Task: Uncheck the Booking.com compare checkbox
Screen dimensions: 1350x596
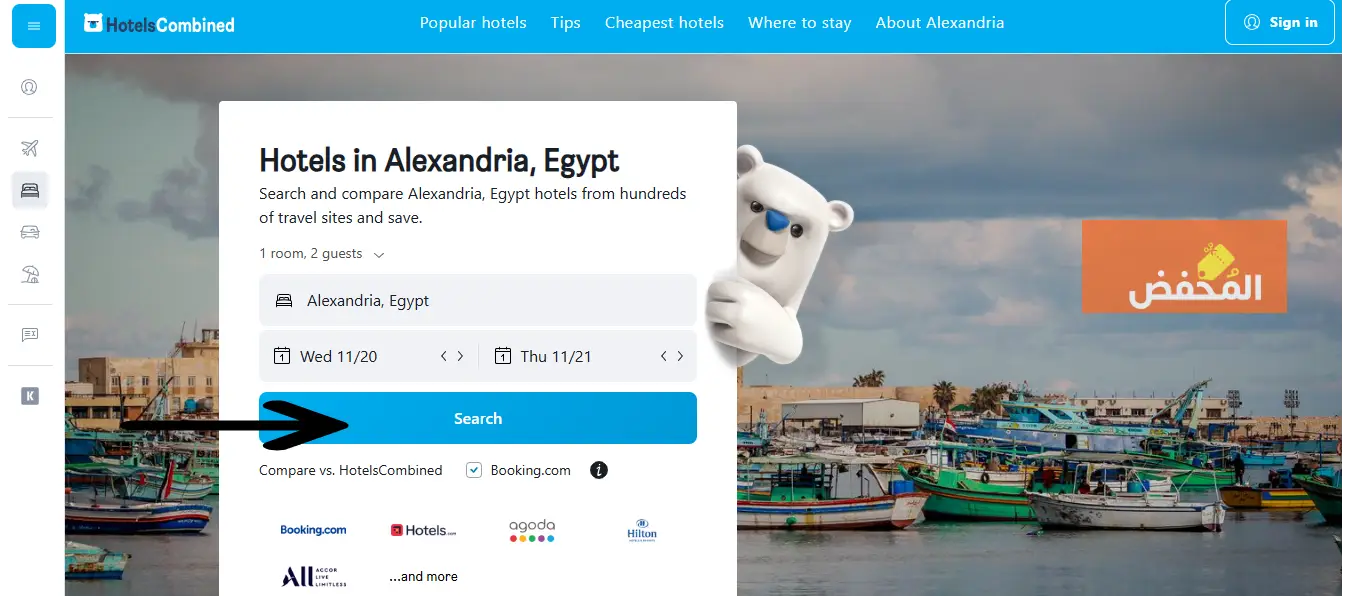Action: [474, 470]
